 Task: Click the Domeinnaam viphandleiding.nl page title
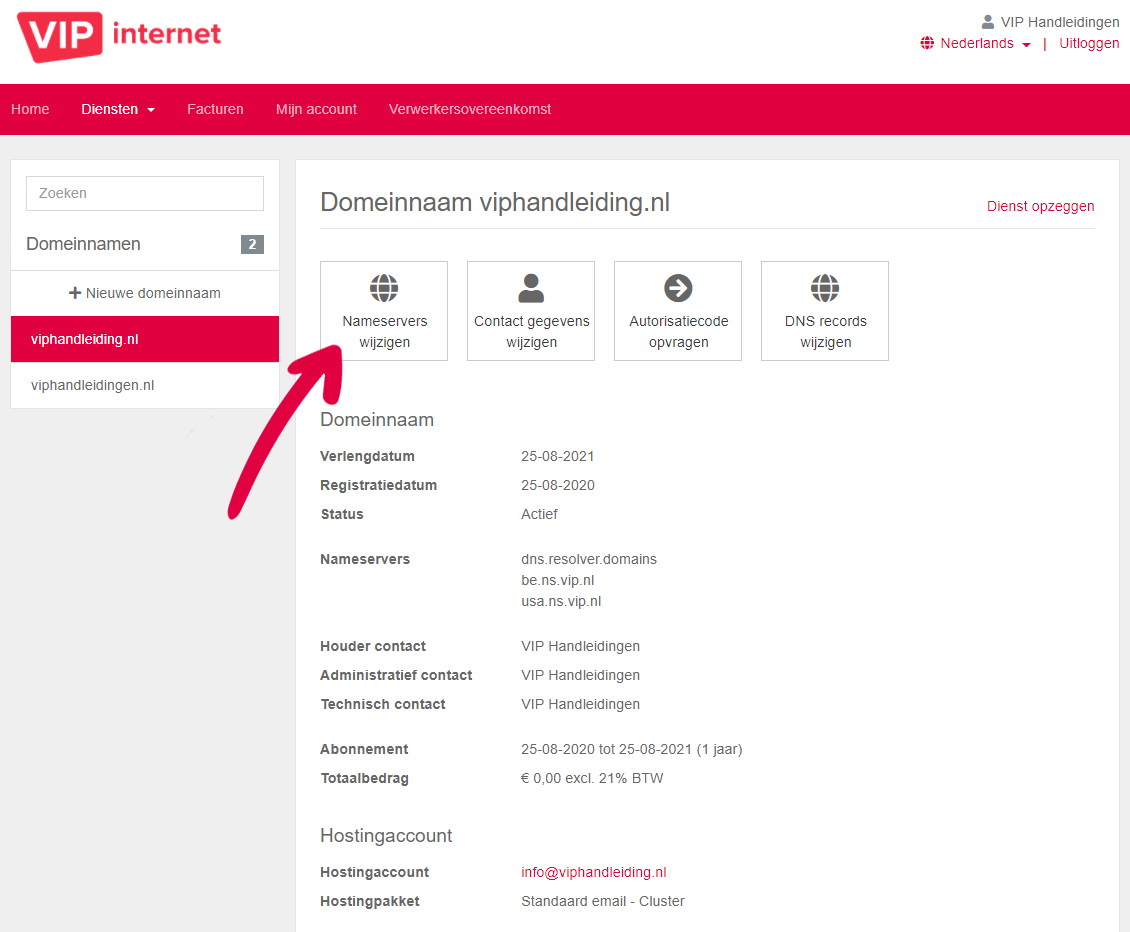click(495, 203)
